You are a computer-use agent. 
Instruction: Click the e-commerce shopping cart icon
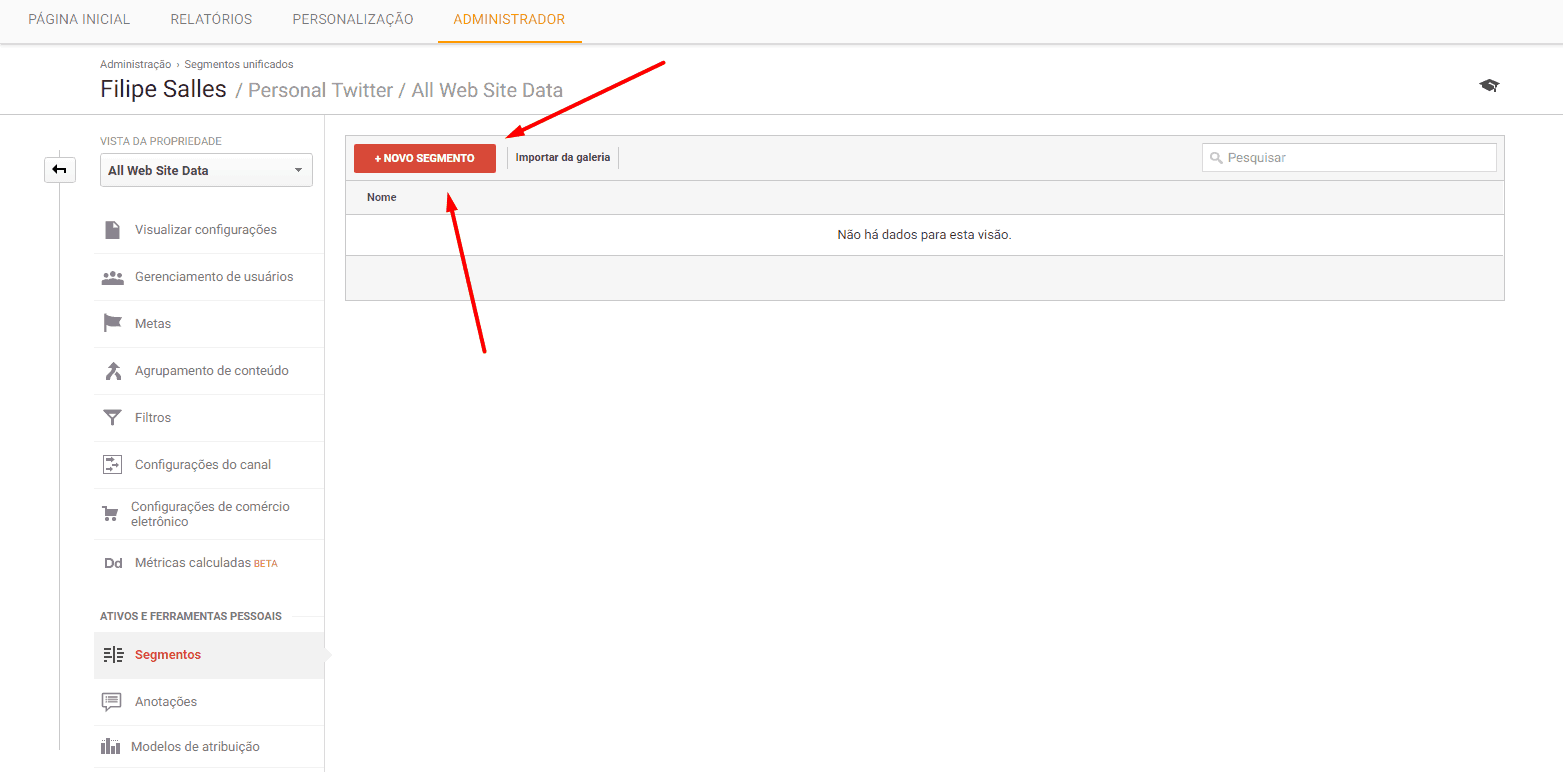click(x=111, y=514)
